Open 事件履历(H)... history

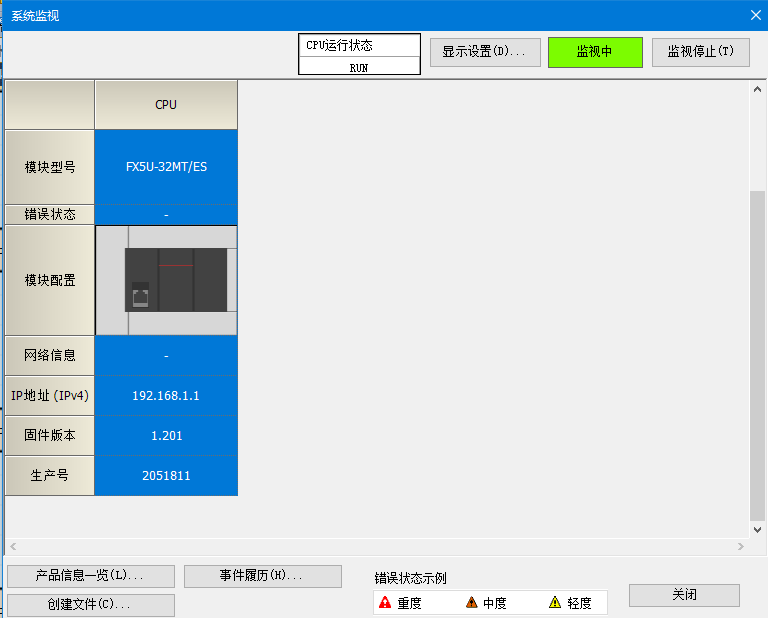pos(262,576)
